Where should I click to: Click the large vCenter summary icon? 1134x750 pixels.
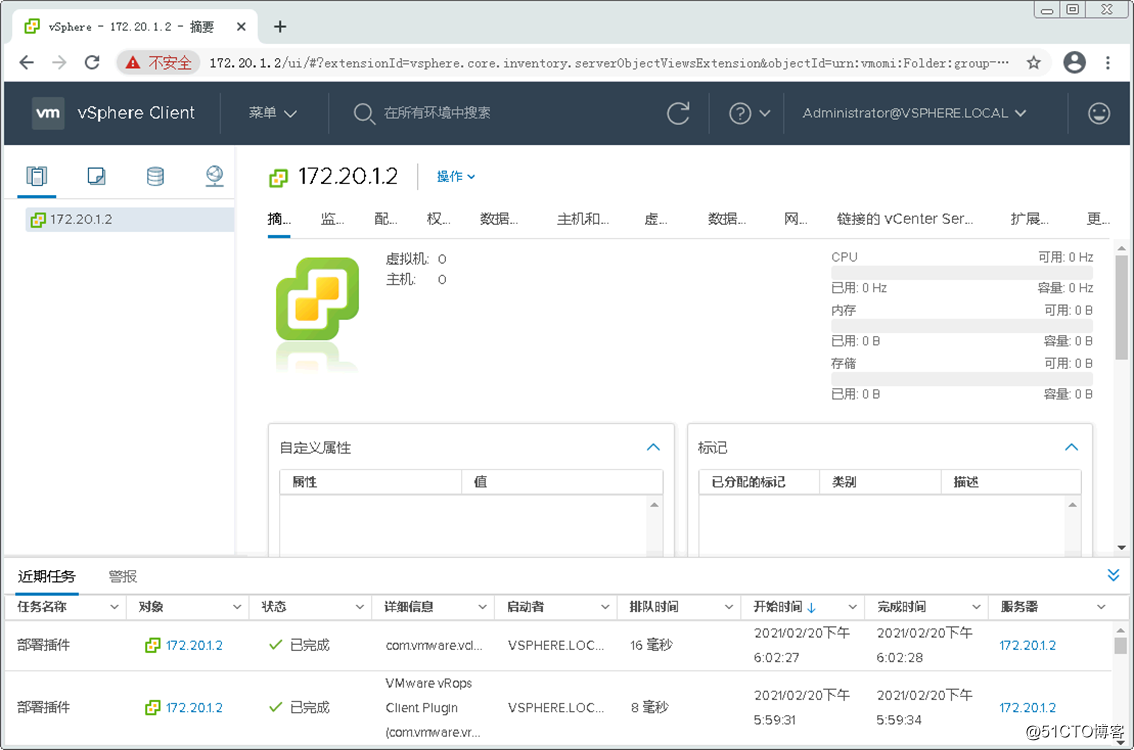click(317, 298)
